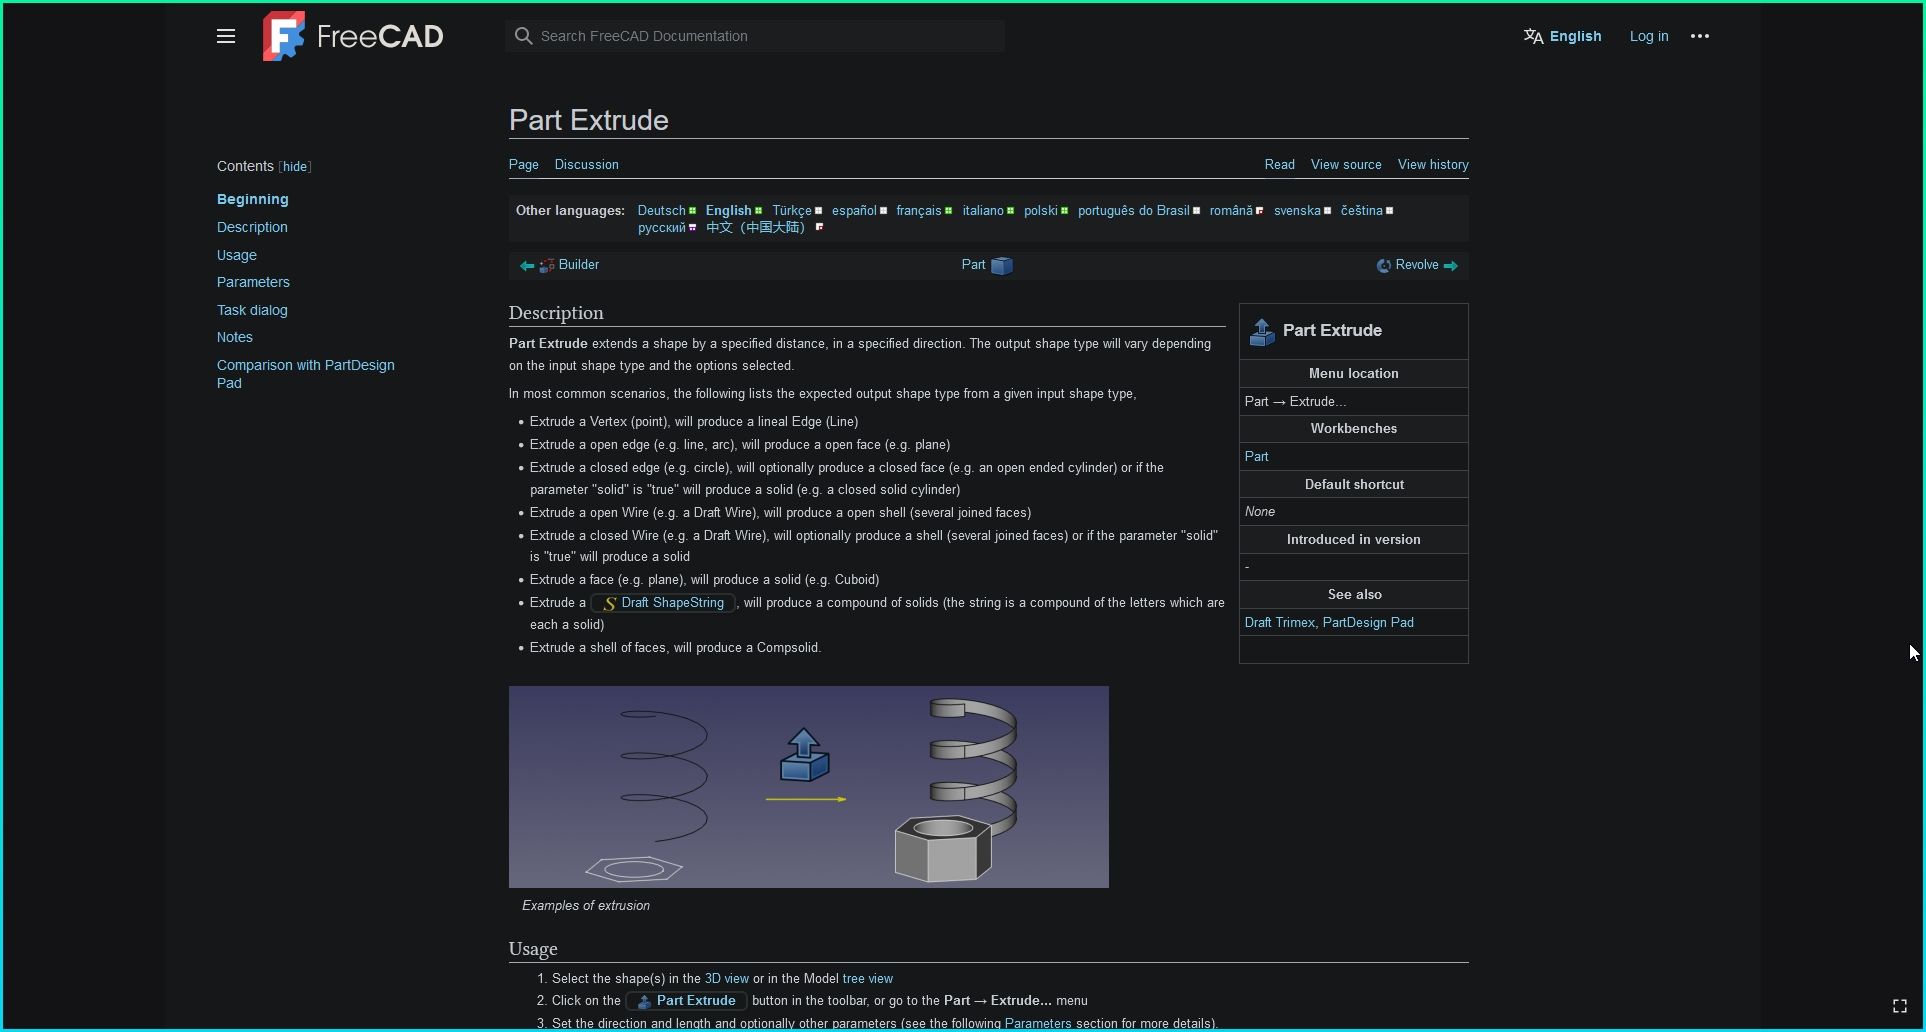This screenshot has width=1926, height=1032.
Task: Switch language to română
Action: [x=1231, y=211]
